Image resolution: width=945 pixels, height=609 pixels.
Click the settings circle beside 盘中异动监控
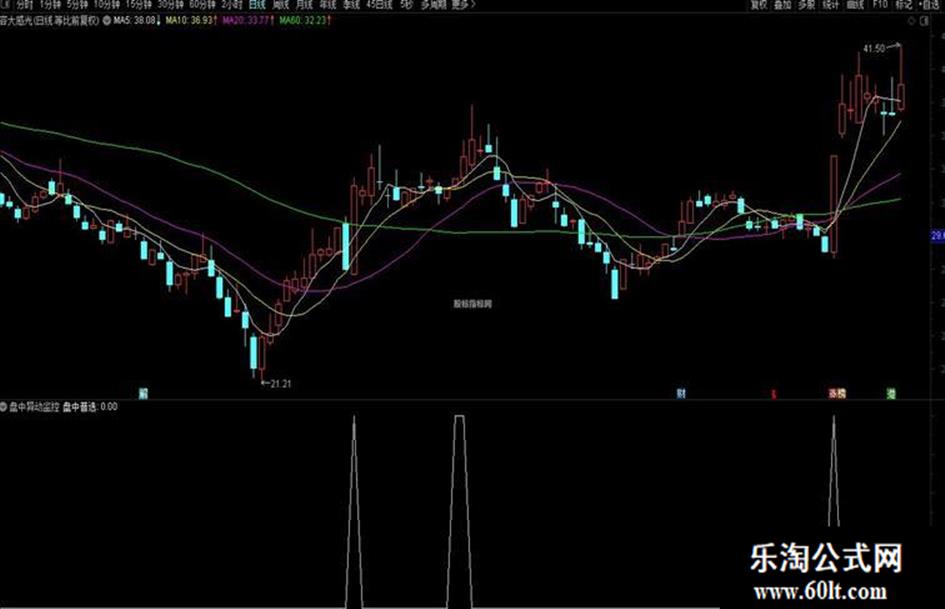3,407
